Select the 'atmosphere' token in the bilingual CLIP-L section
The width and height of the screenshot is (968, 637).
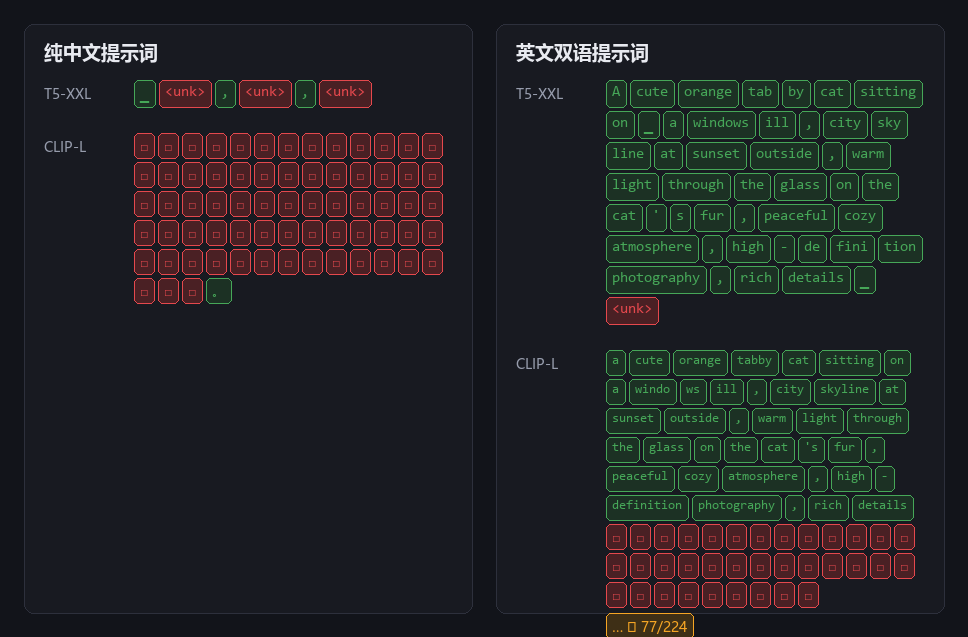(x=763, y=478)
